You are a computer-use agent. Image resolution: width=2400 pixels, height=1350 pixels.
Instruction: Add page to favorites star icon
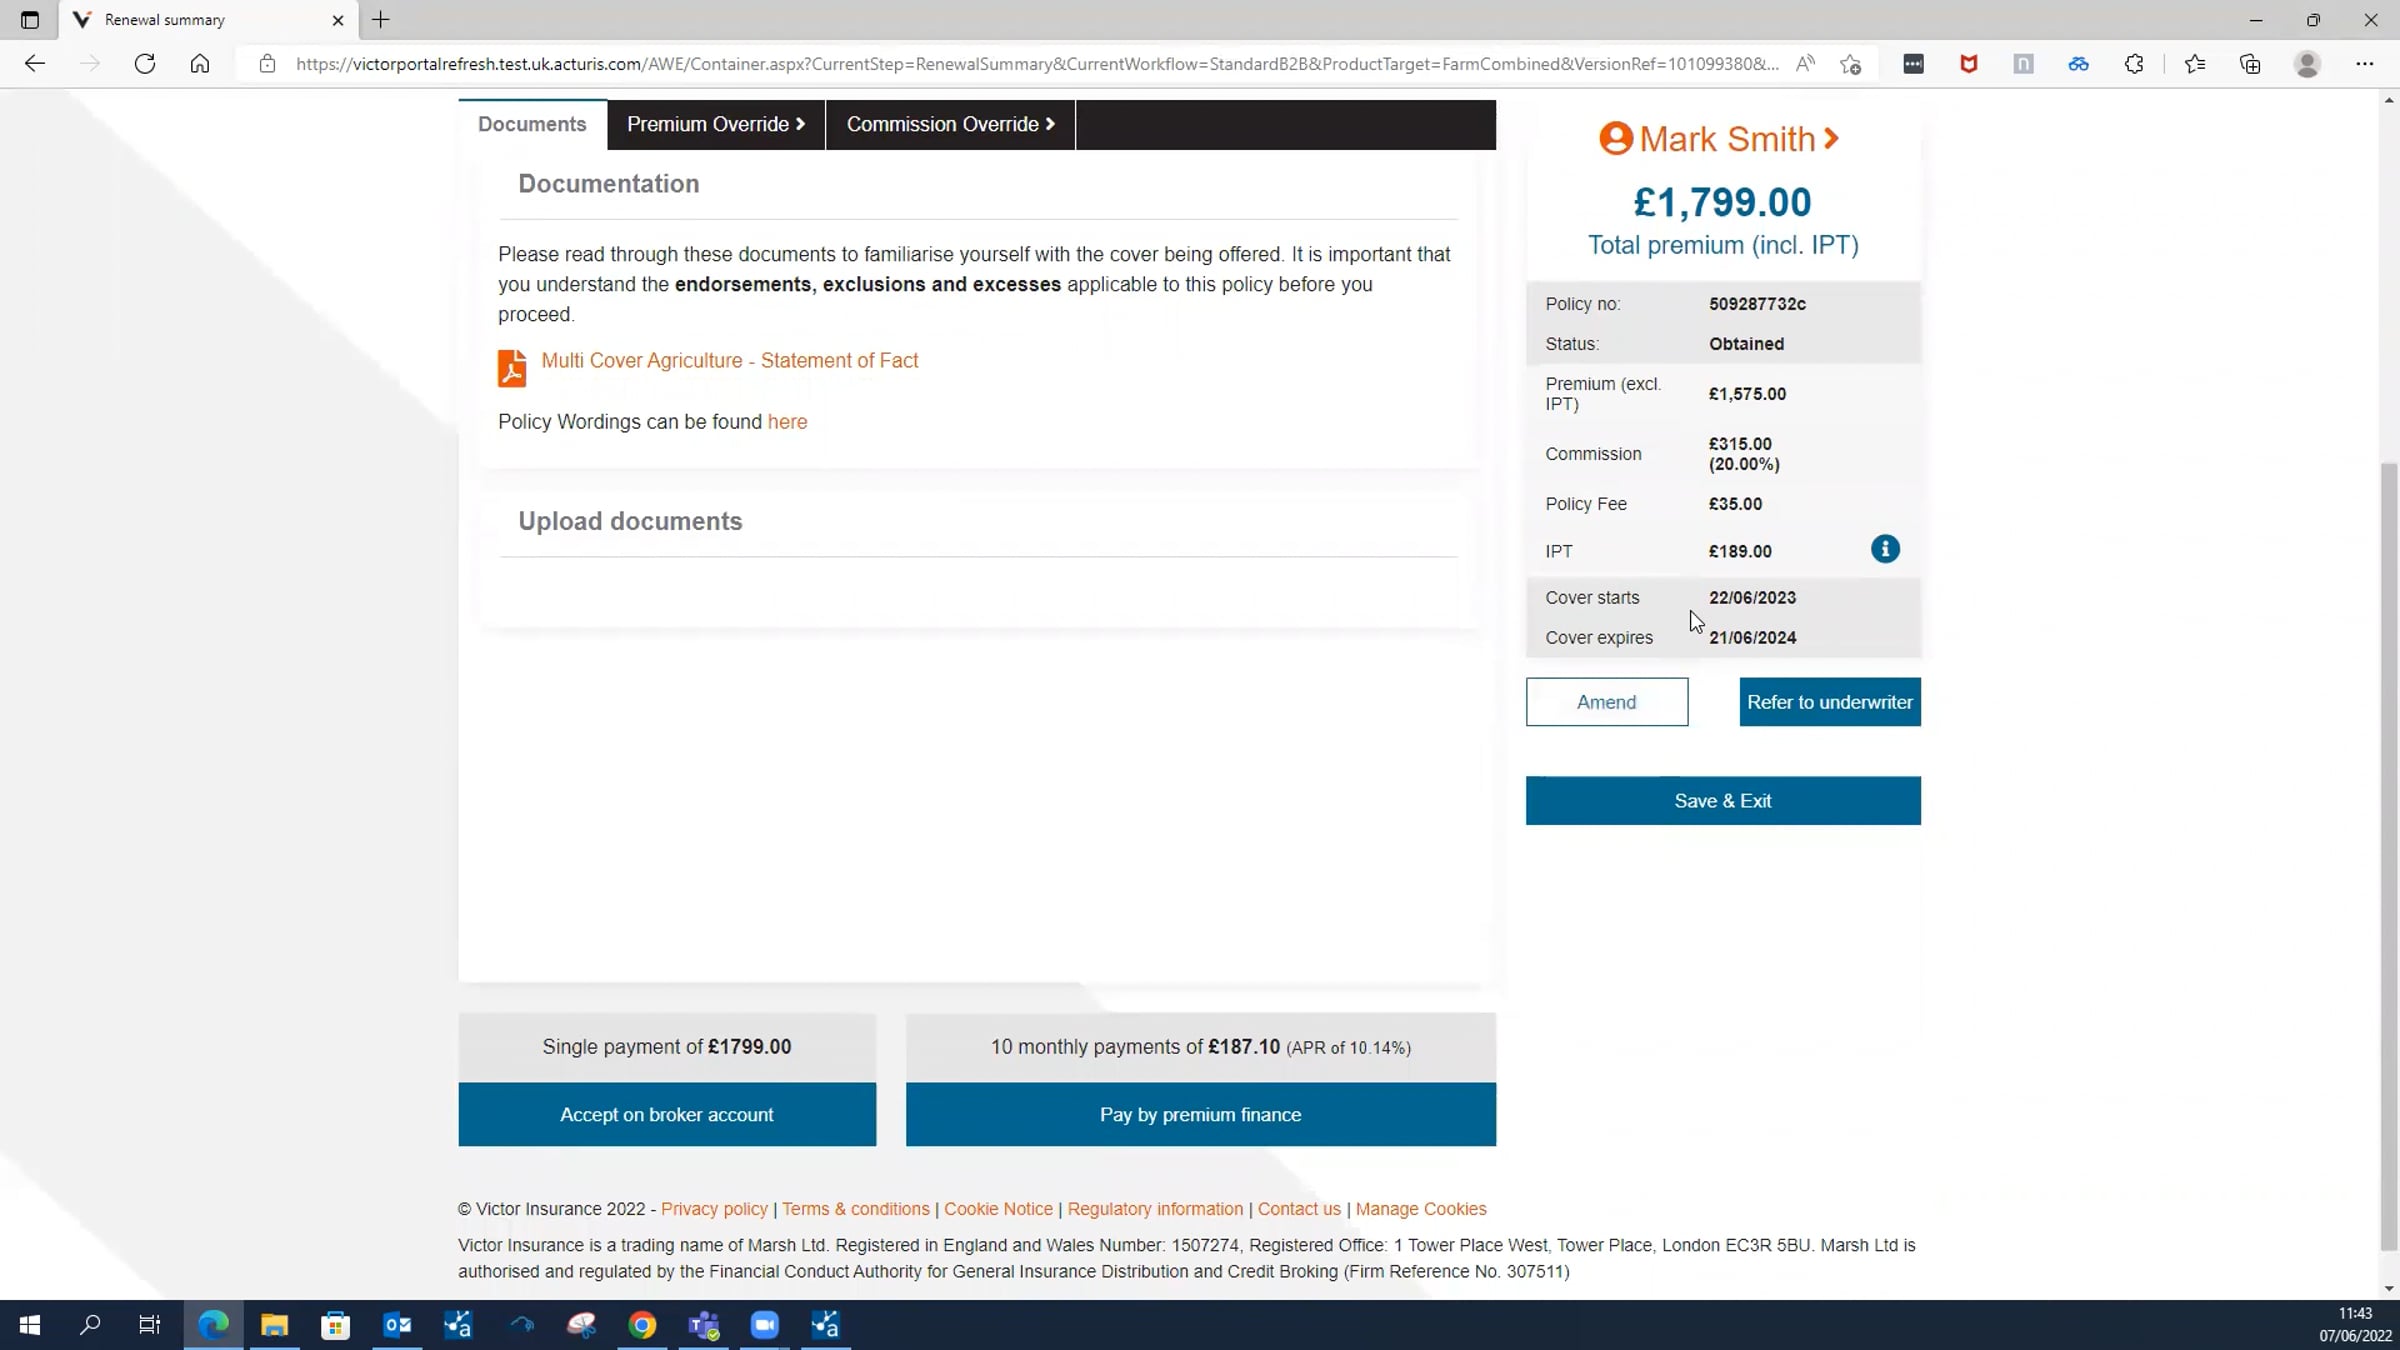tap(1850, 64)
